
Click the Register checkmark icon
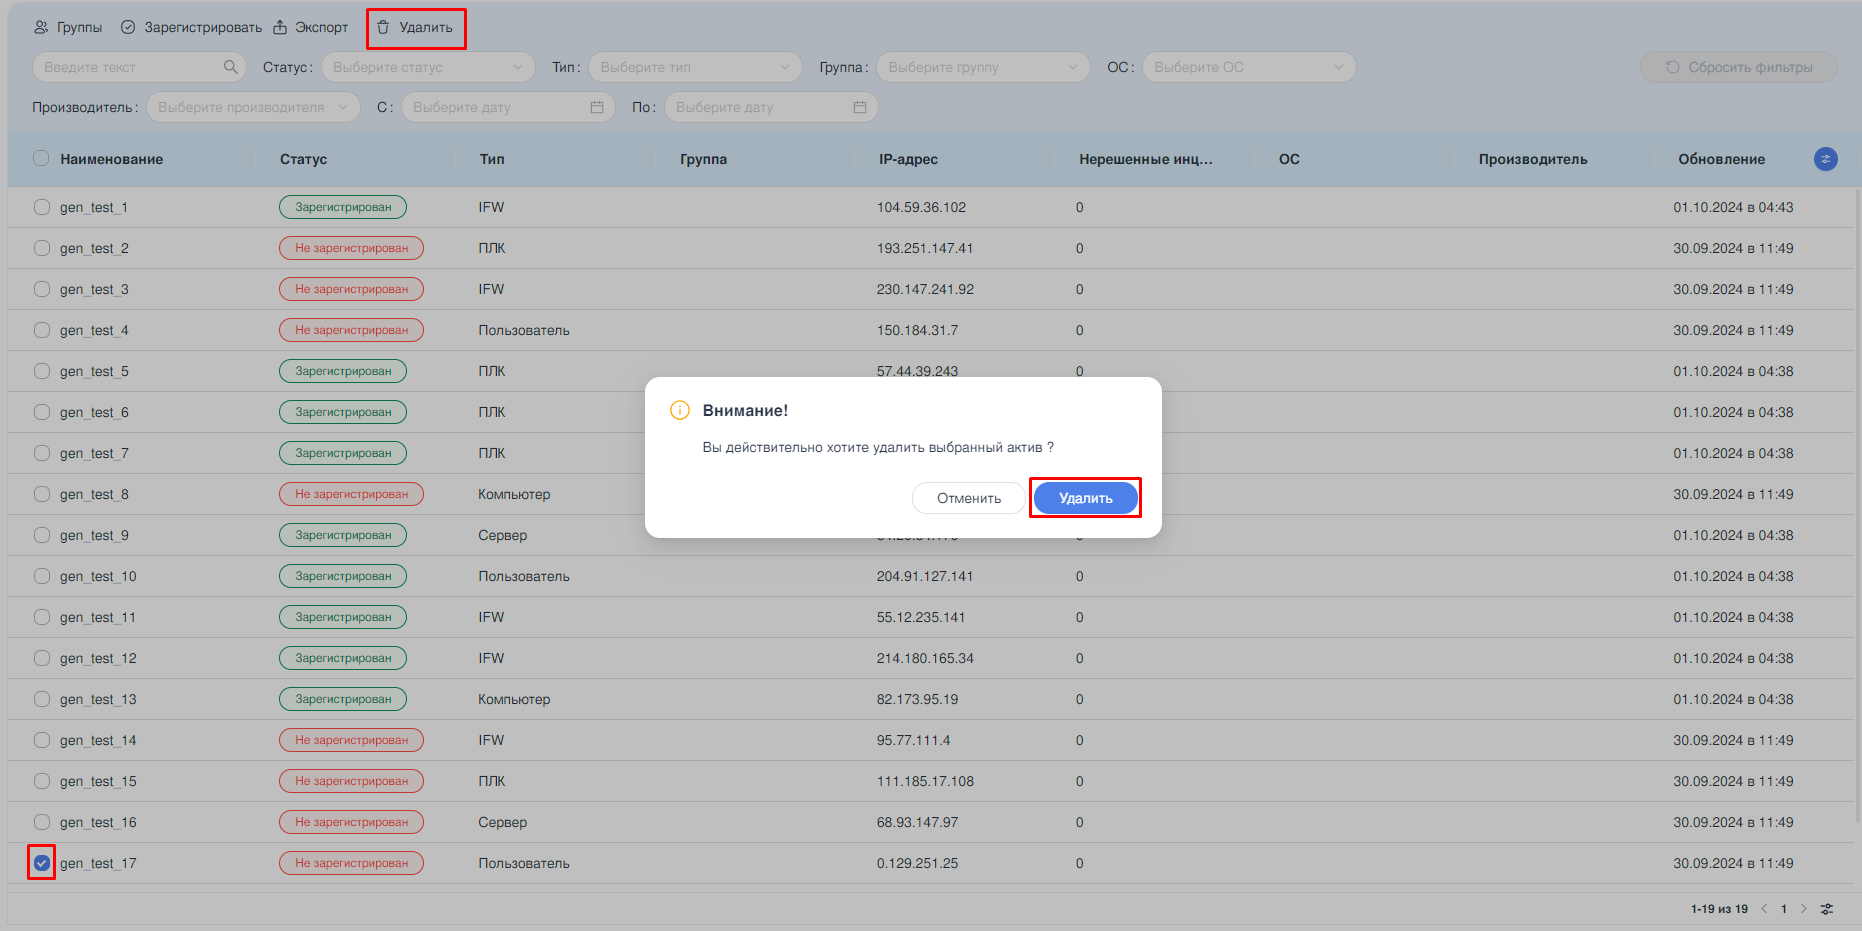128,27
